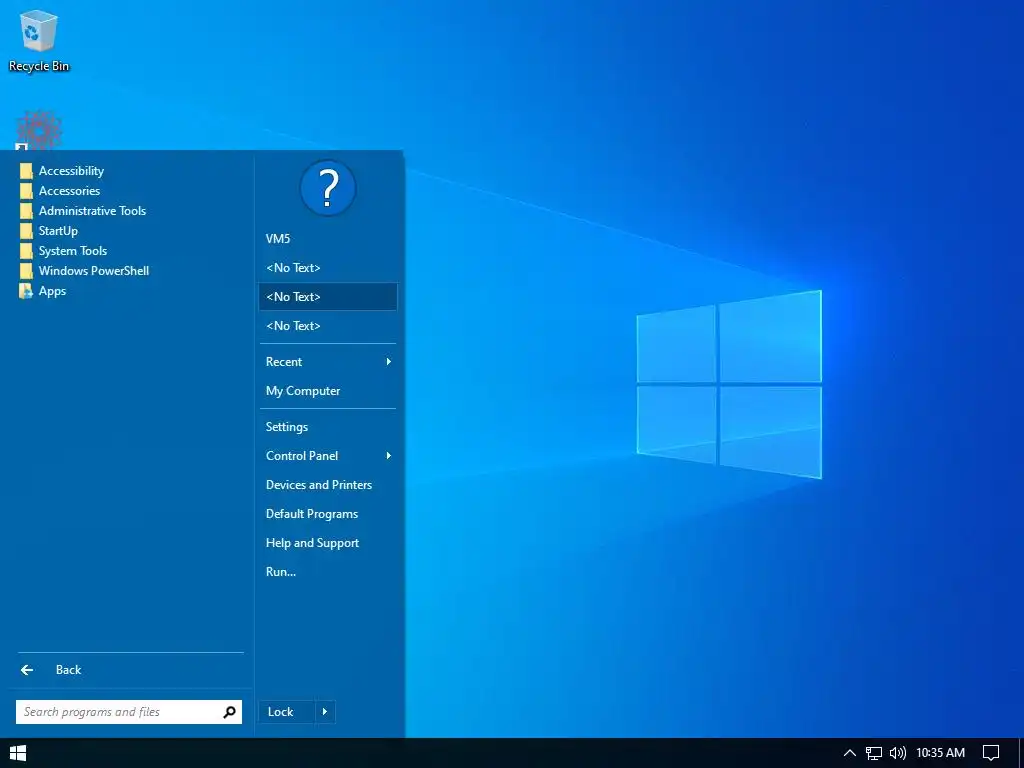Click the Administrative Tools folder icon
The image size is (1024, 768).
pyautogui.click(x=26, y=211)
